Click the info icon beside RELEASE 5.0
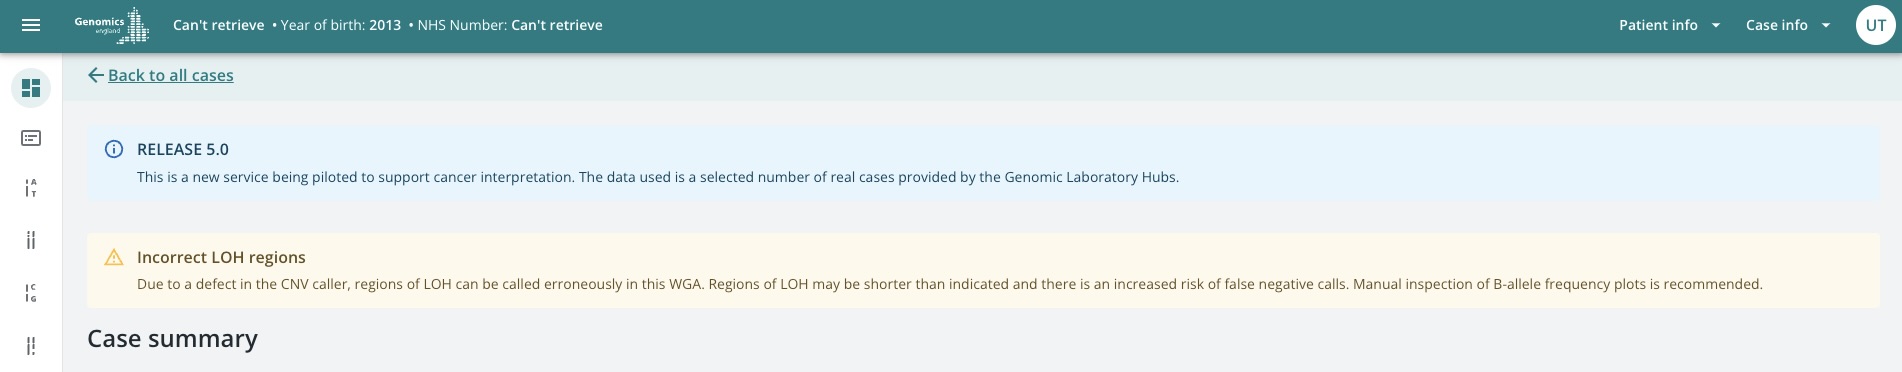This screenshot has height=372, width=1902. [114, 149]
